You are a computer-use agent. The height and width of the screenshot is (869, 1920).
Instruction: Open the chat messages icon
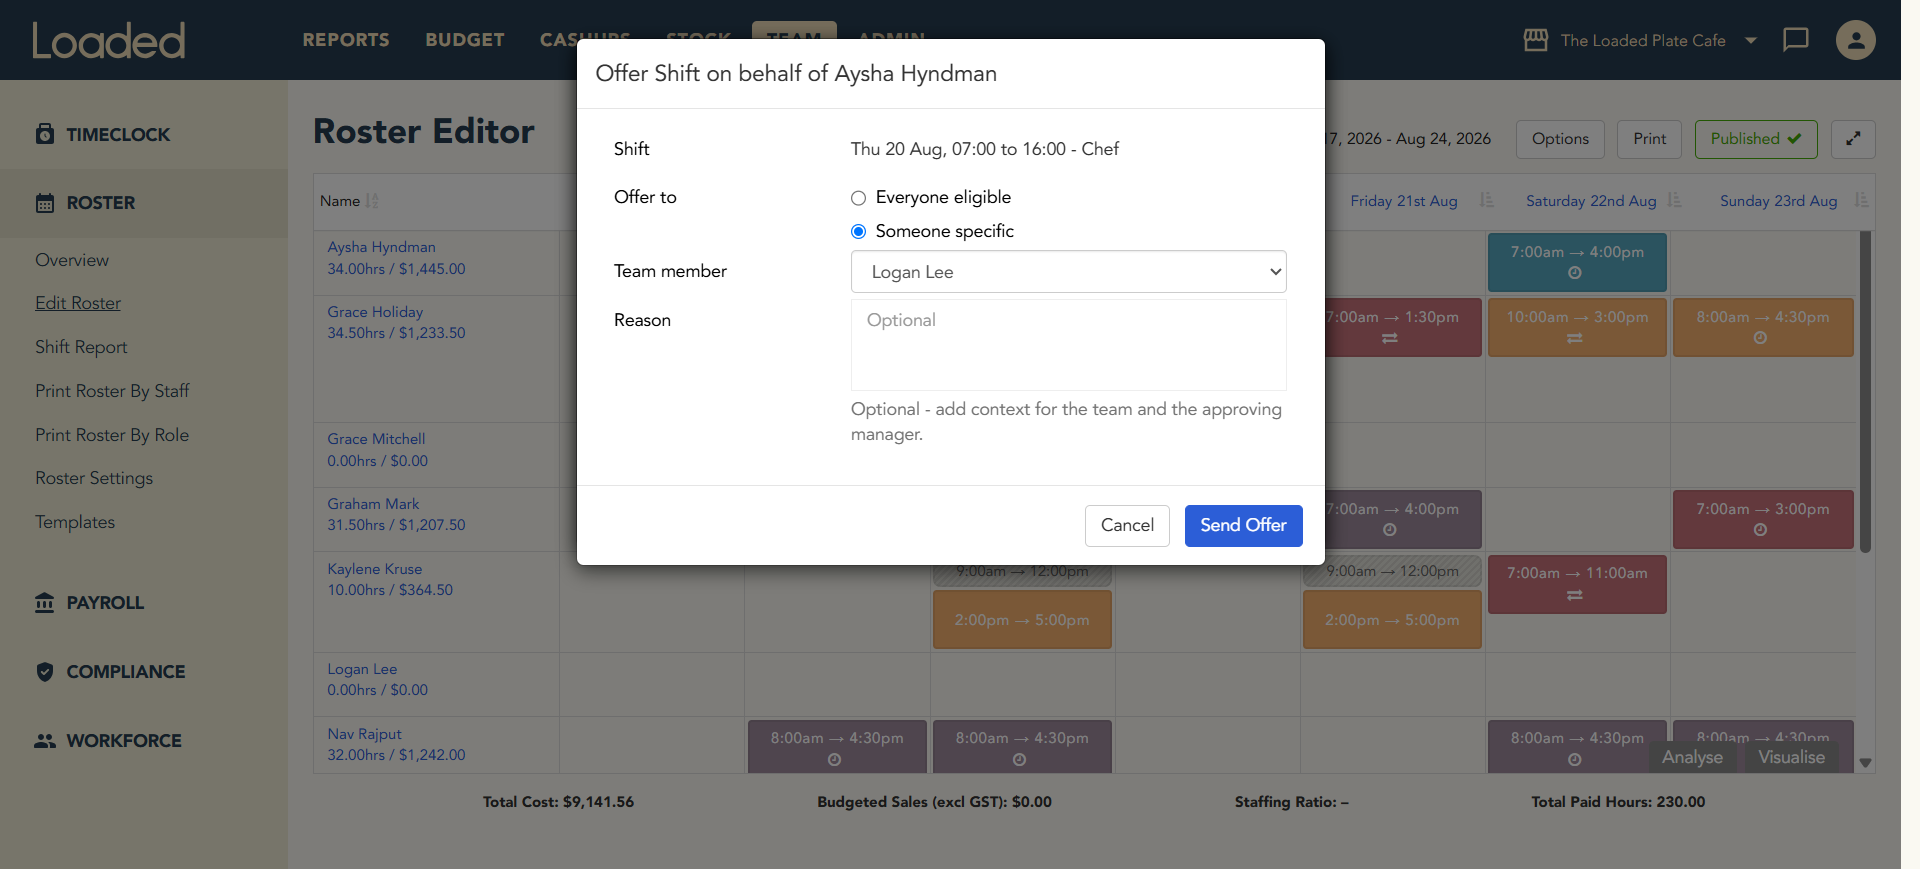point(1796,40)
